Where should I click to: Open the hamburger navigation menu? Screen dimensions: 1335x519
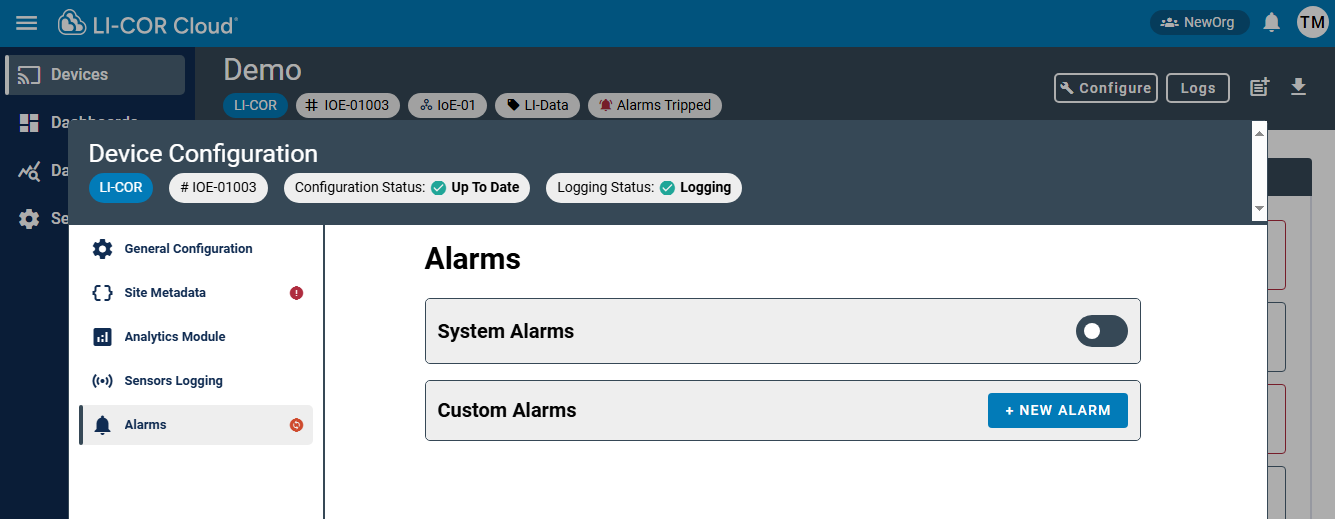pos(27,23)
